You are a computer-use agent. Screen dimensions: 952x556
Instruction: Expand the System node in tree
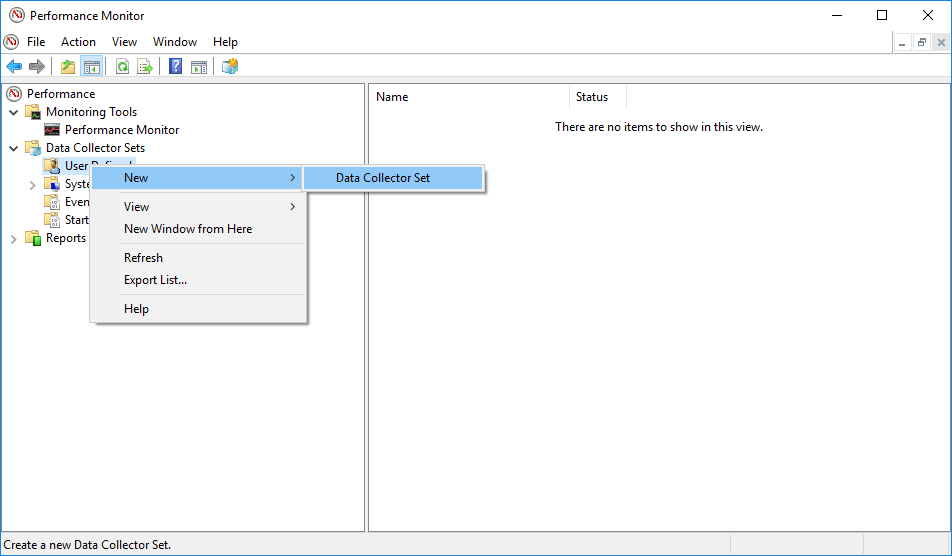(x=33, y=185)
